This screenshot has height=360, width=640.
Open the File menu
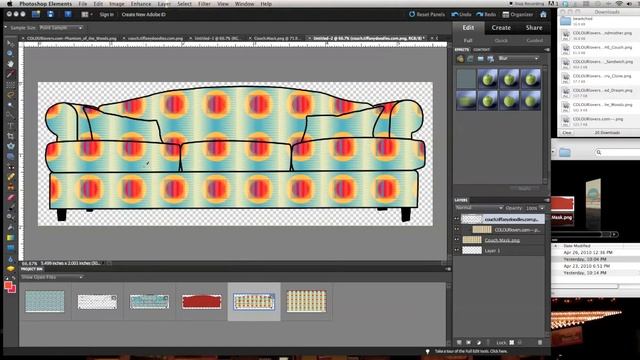(83, 4)
